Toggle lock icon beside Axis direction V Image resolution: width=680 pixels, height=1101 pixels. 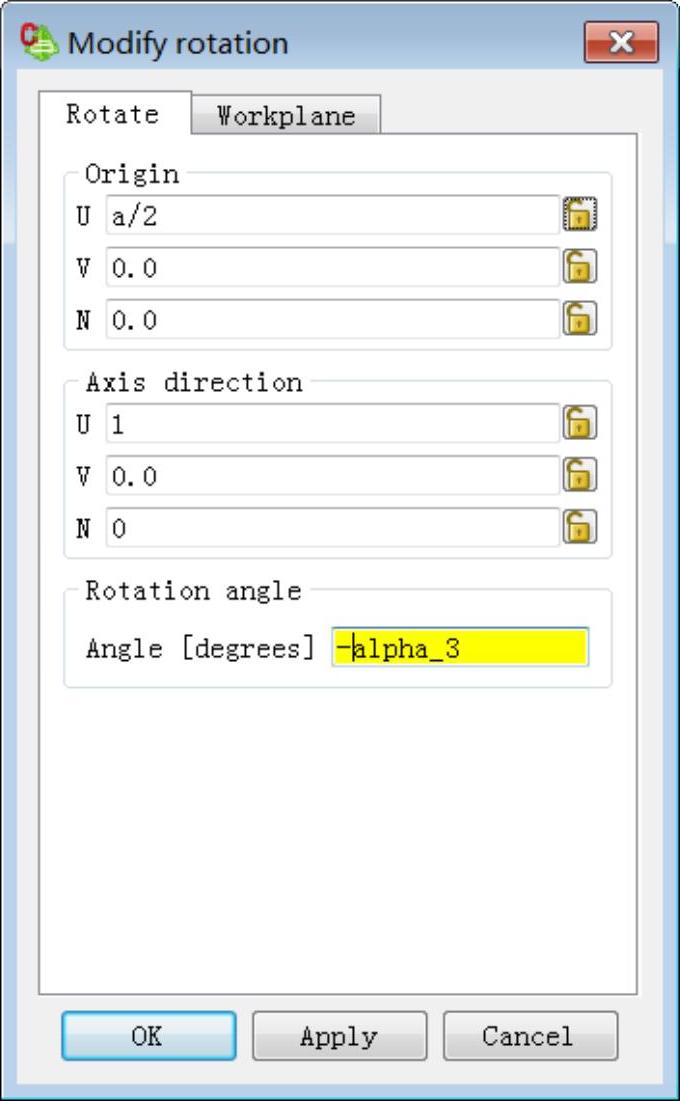coord(580,475)
